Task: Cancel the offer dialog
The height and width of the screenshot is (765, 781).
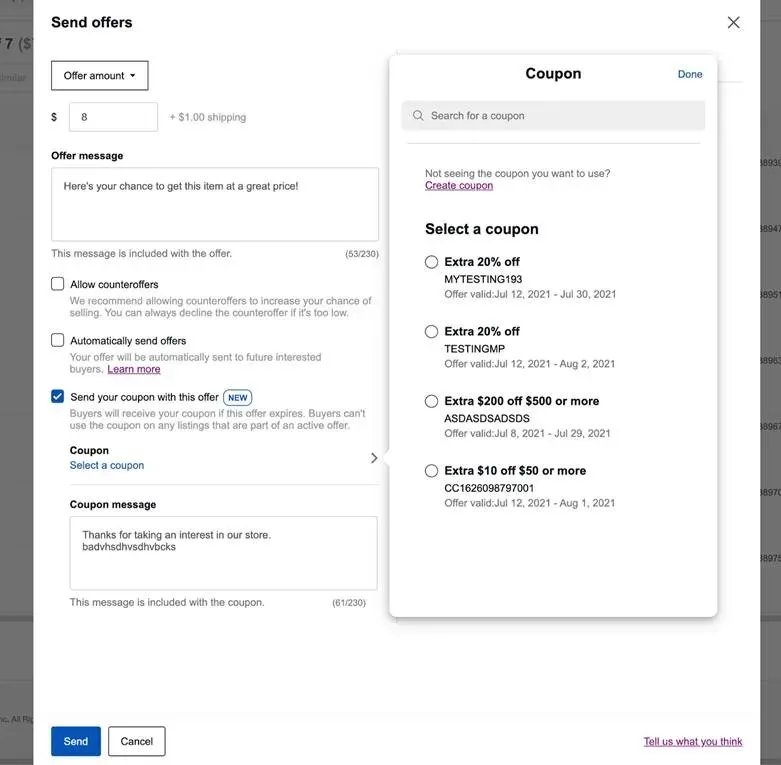Action: coord(137,741)
